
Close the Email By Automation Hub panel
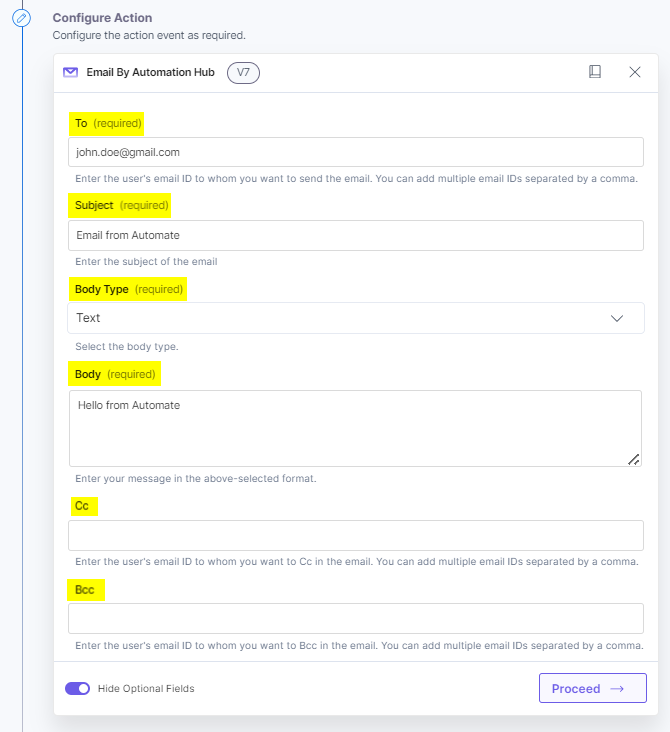(635, 72)
